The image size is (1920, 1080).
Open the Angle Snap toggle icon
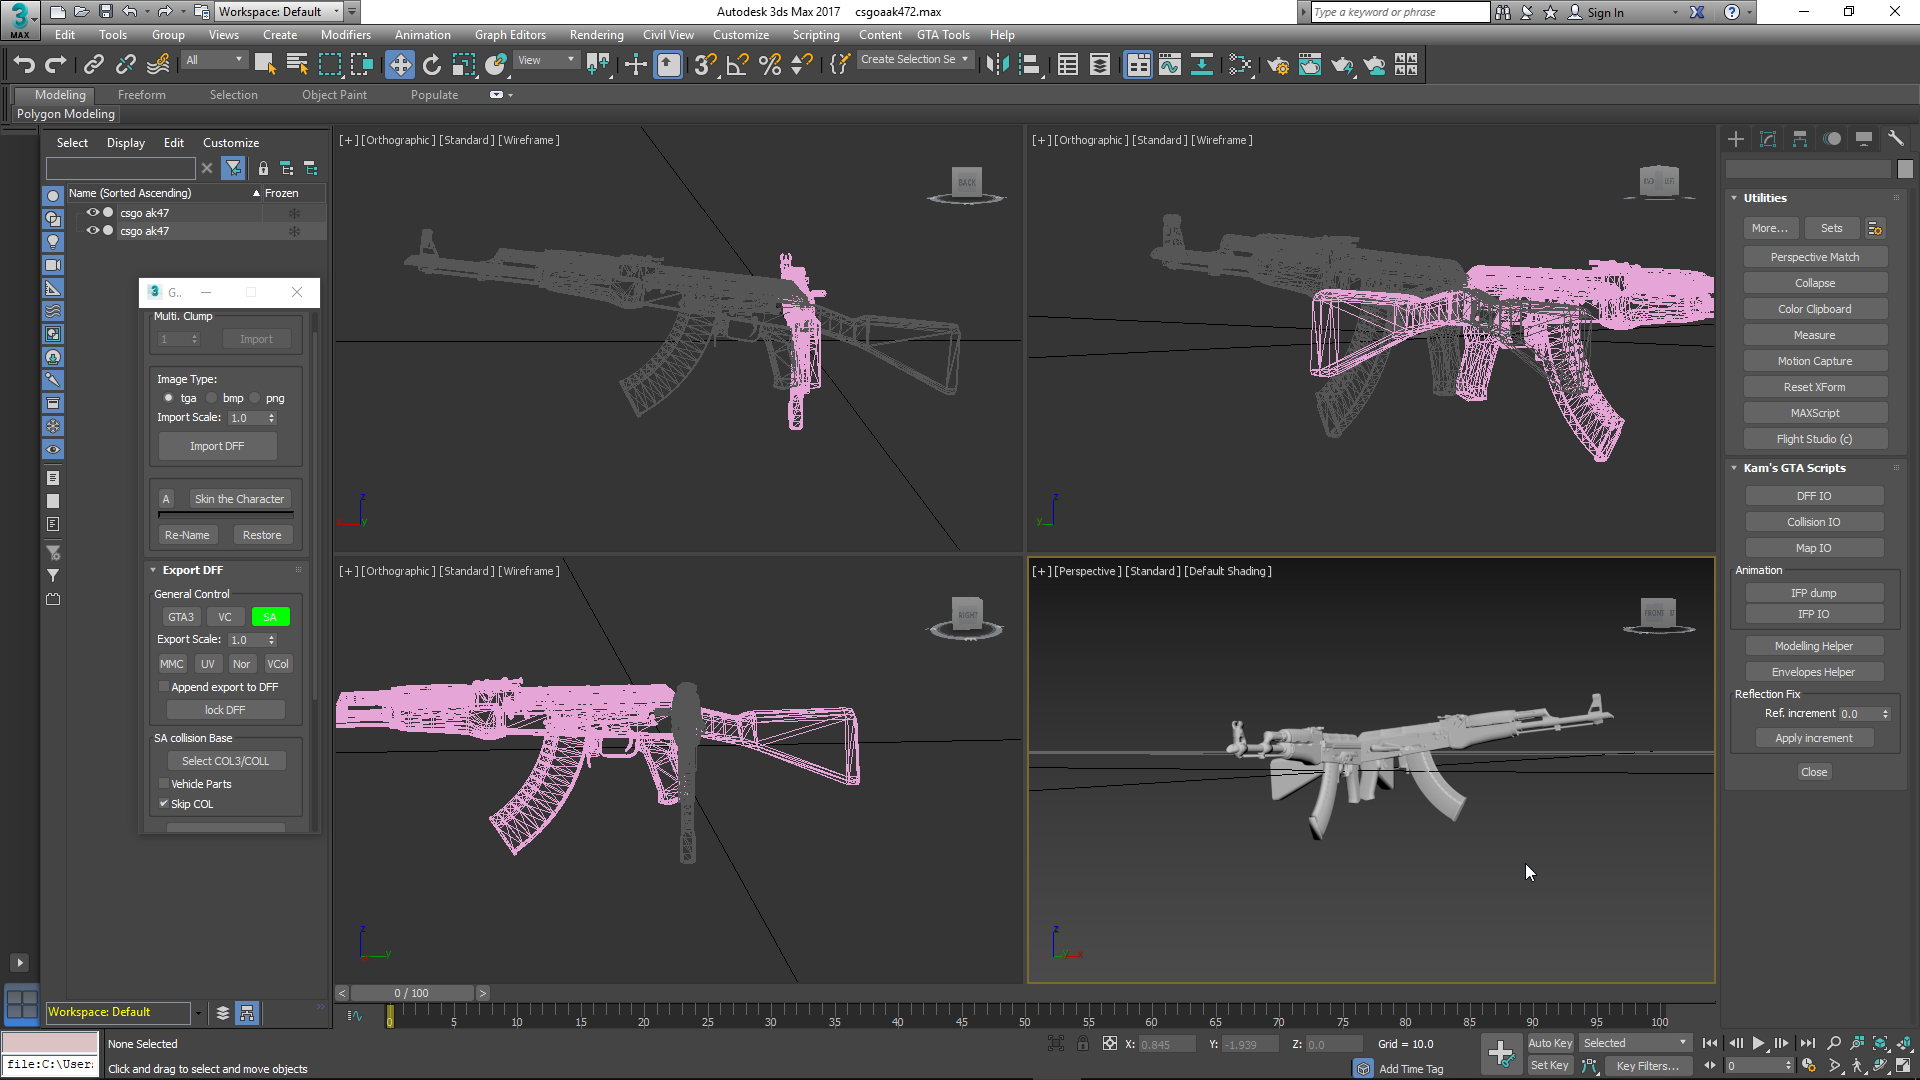pyautogui.click(x=735, y=64)
